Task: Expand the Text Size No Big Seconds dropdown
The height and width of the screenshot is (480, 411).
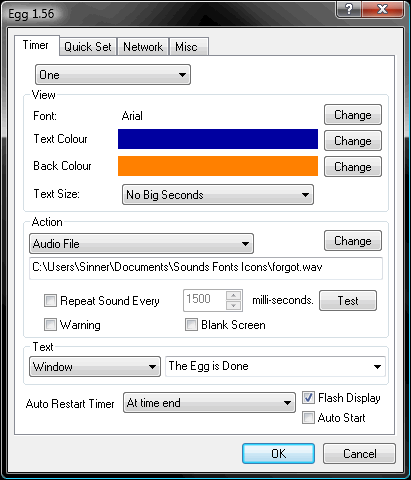Action: tap(218, 195)
